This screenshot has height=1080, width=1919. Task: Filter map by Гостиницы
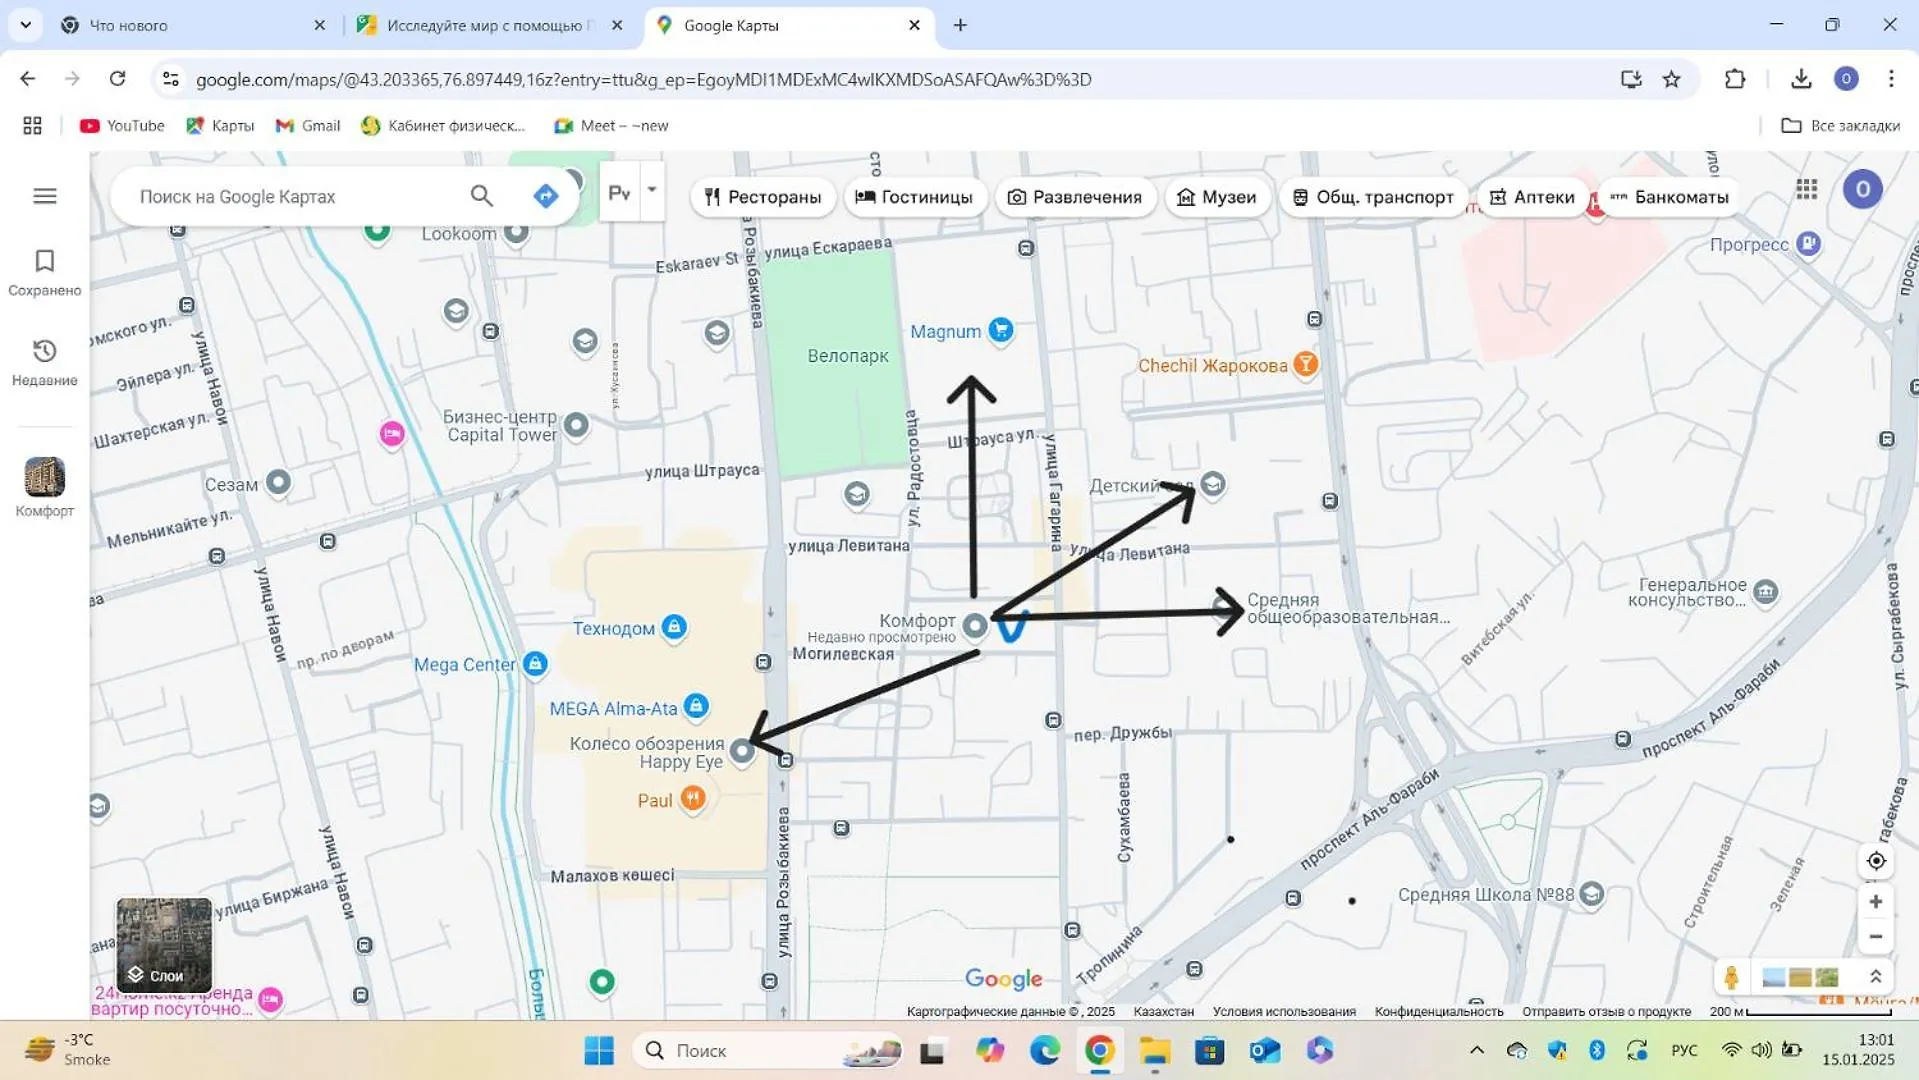[914, 197]
